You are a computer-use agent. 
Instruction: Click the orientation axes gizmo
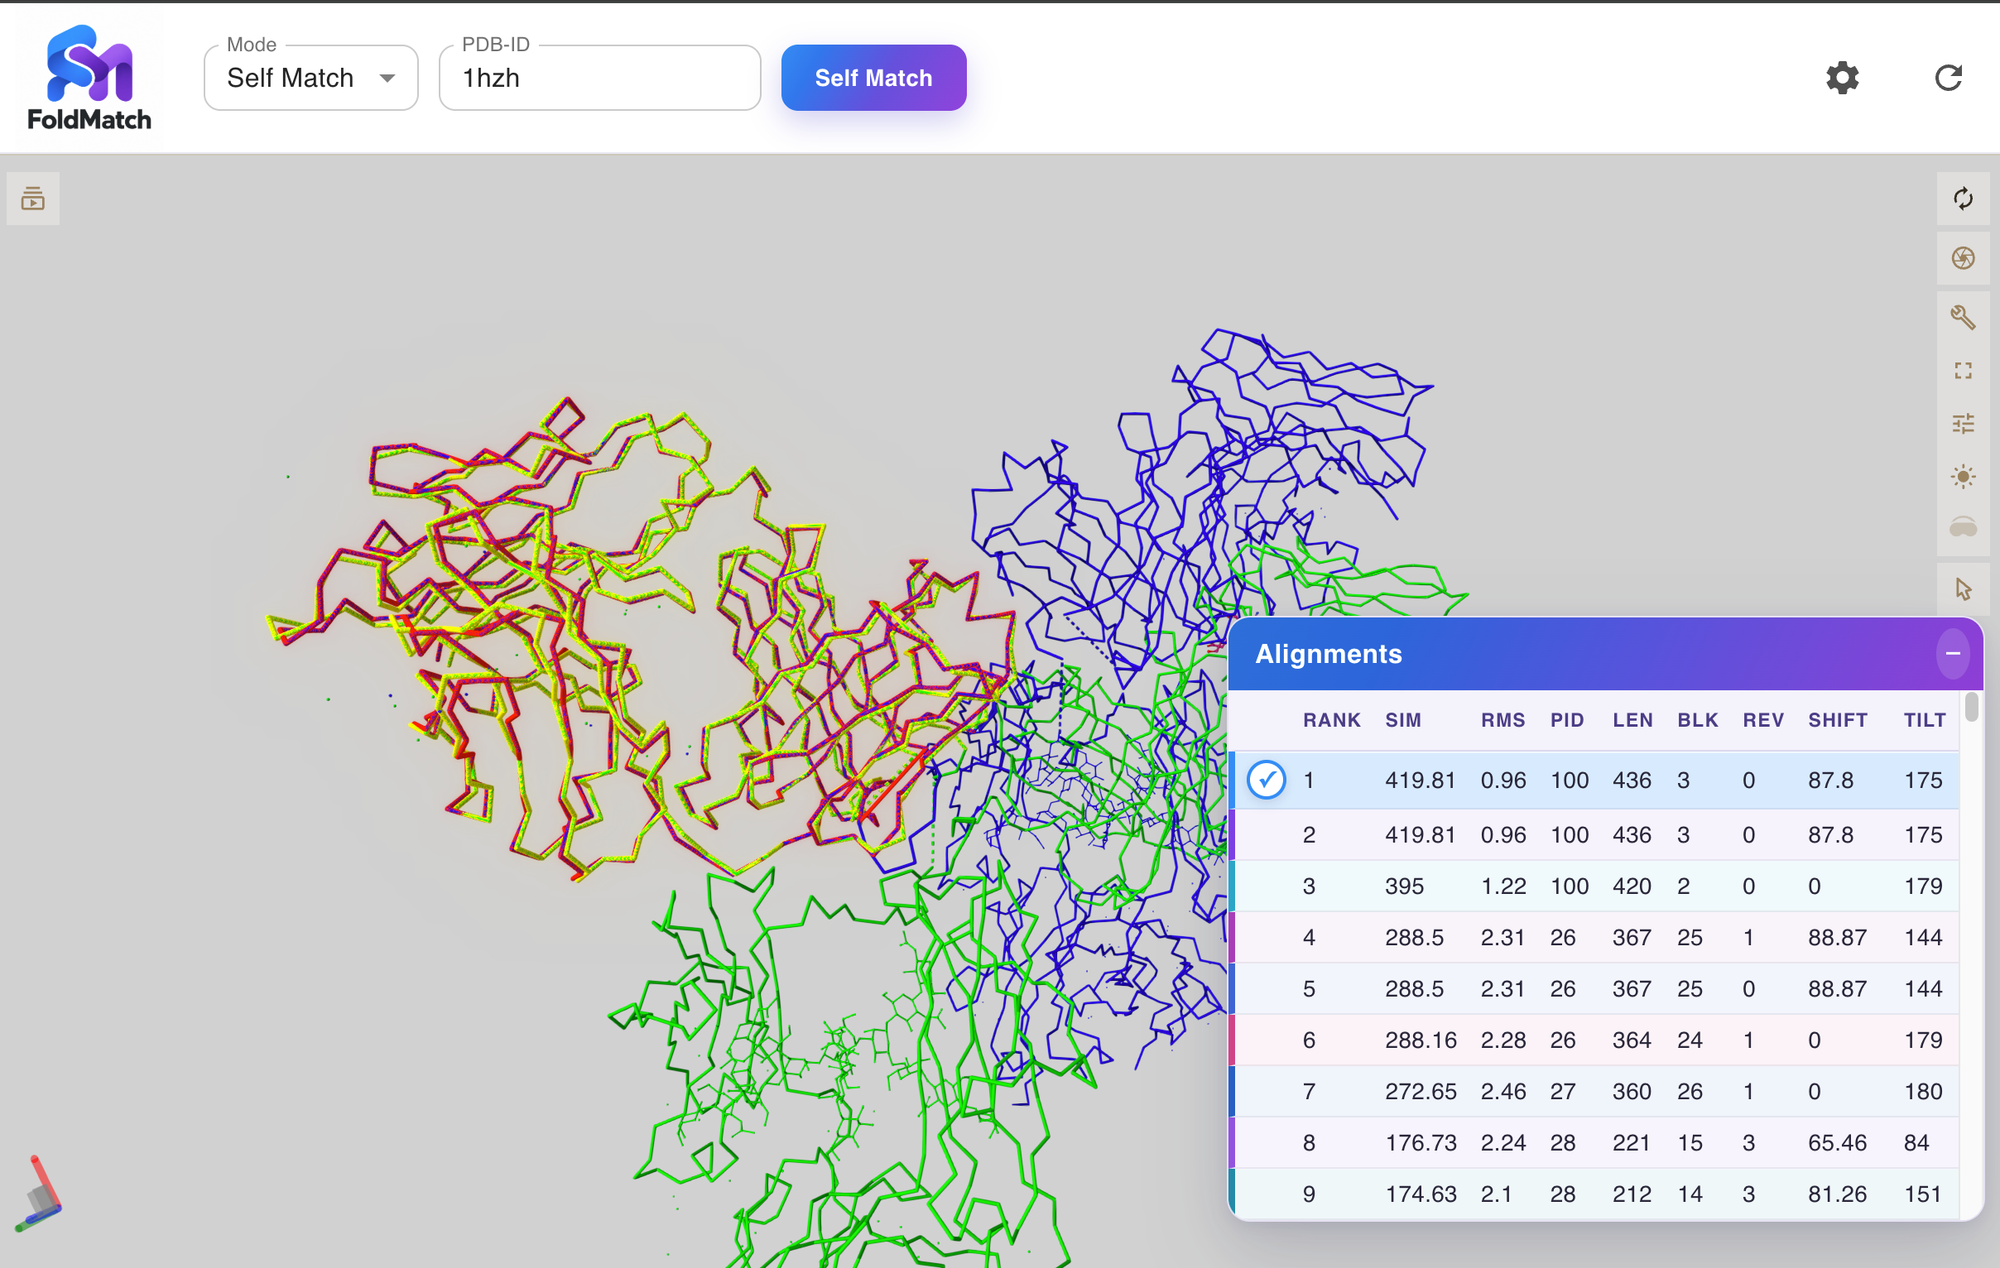click(x=40, y=1195)
